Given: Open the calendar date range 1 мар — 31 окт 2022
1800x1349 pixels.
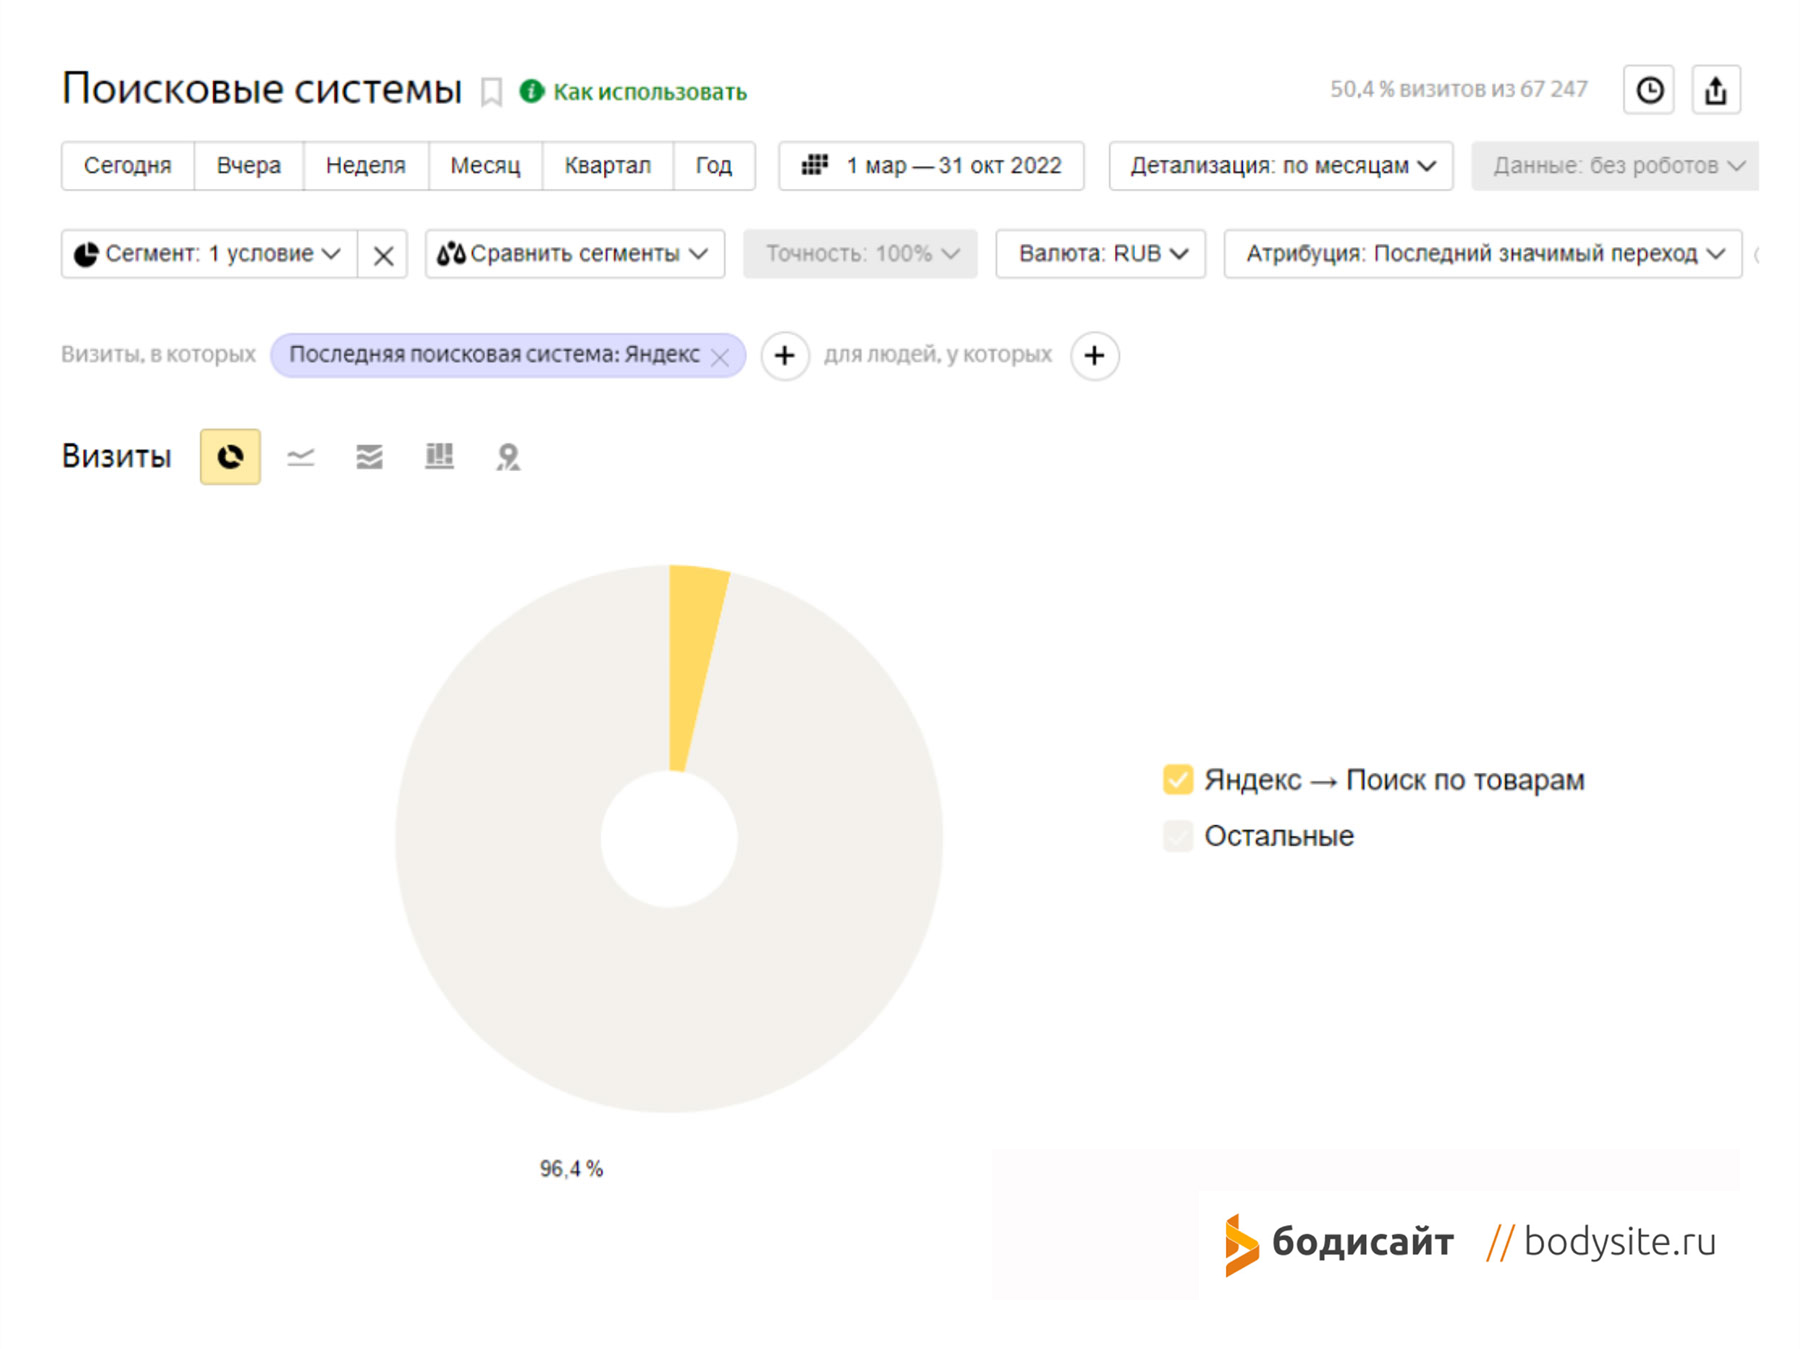Looking at the screenshot, I should click(x=932, y=165).
